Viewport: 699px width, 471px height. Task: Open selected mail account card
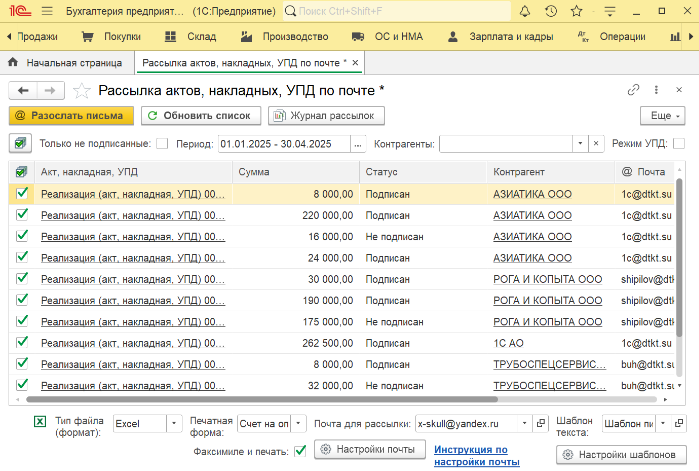point(541,423)
